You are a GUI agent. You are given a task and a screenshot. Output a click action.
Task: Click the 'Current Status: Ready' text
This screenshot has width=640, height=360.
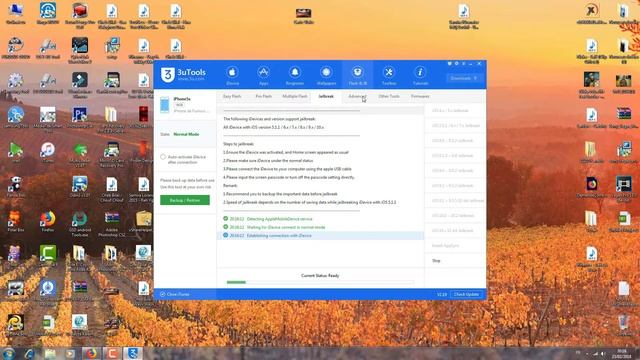[320, 276]
